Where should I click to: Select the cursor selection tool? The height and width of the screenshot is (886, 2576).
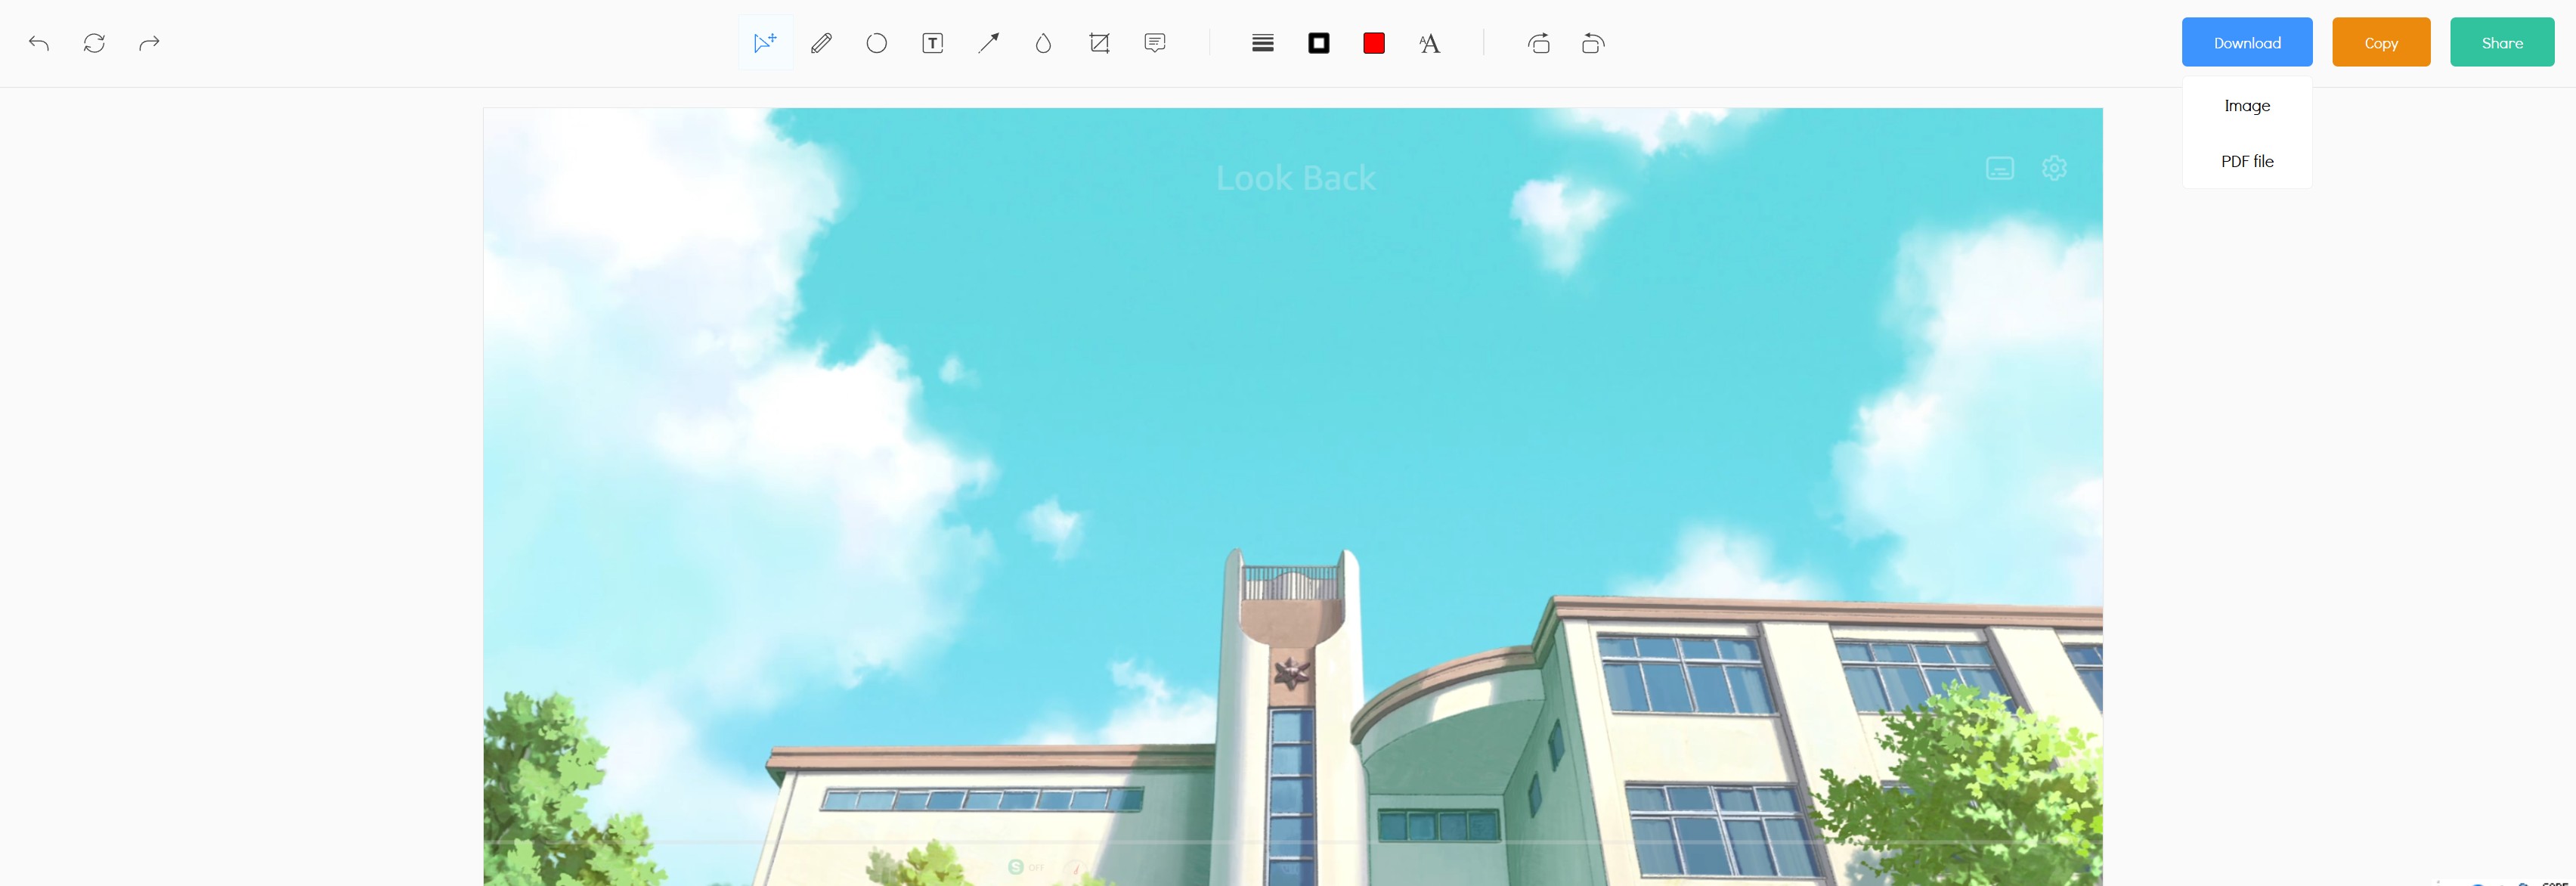click(765, 43)
